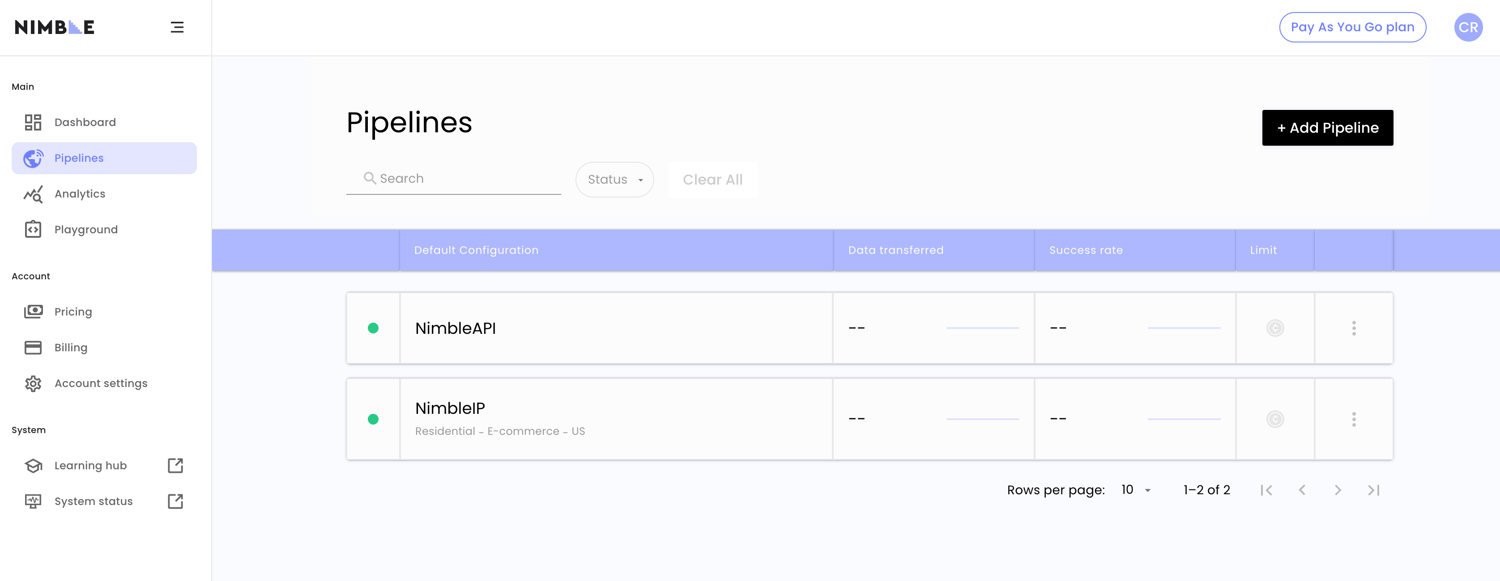
Task: Open the Status filter dropdown
Action: pos(615,180)
